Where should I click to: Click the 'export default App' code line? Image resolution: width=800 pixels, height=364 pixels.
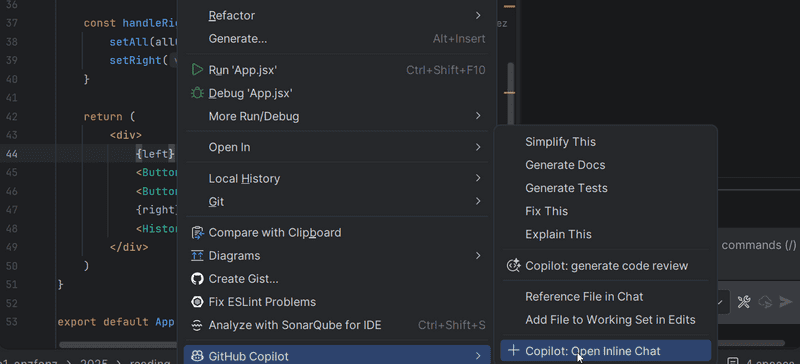116,322
